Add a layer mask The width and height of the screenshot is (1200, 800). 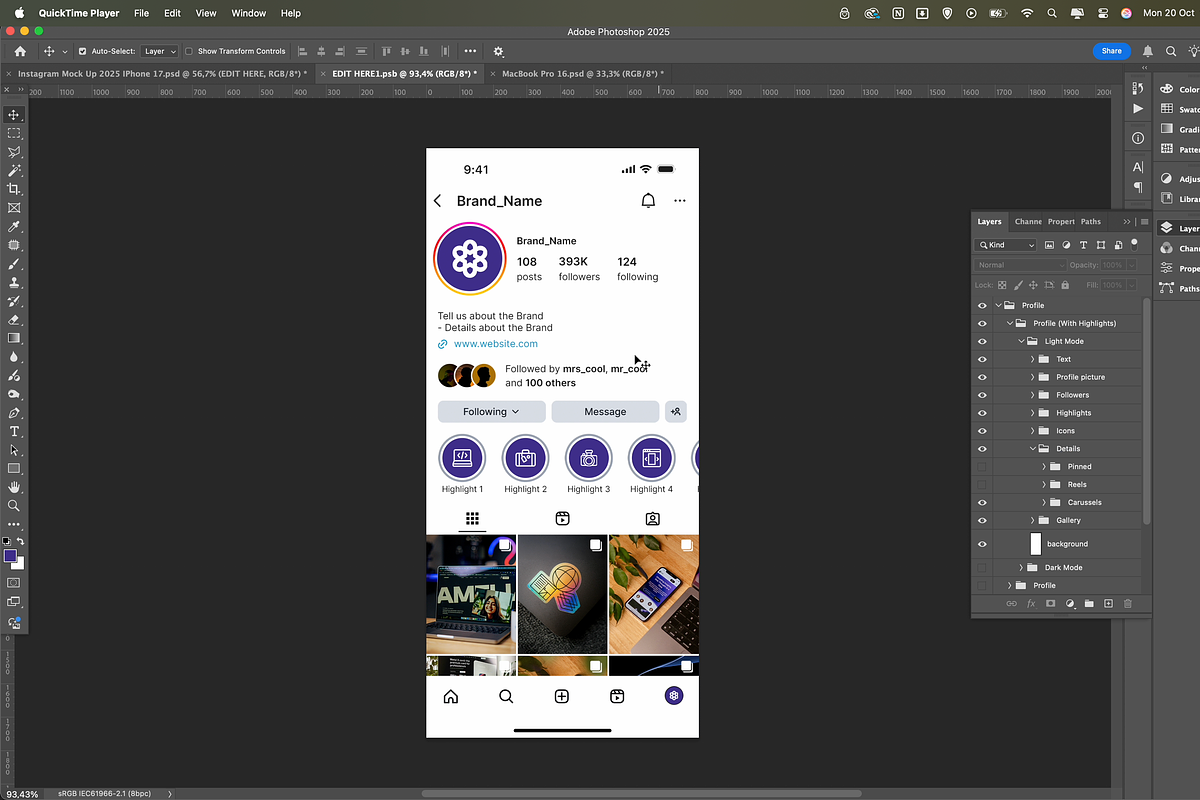point(1050,604)
